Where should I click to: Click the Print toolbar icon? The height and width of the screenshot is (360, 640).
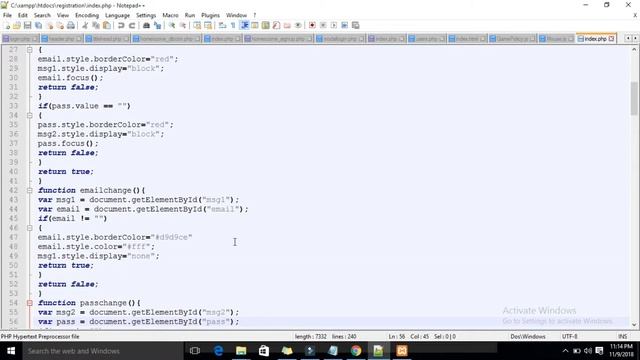[71, 25]
